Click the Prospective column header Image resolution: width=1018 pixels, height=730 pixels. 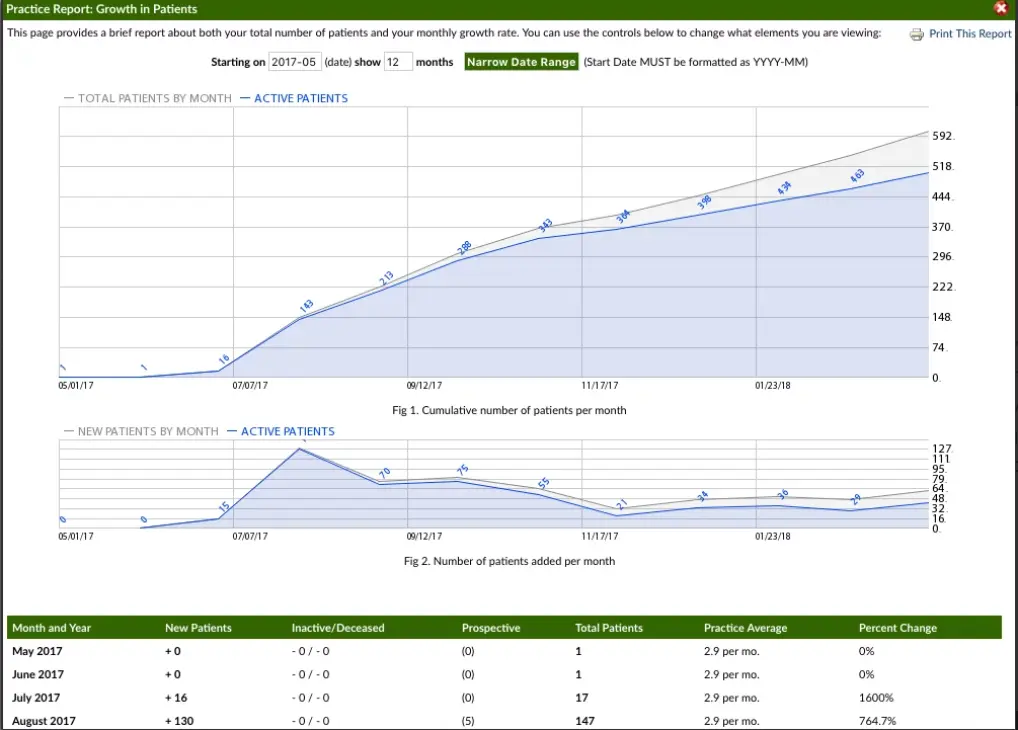click(x=491, y=627)
